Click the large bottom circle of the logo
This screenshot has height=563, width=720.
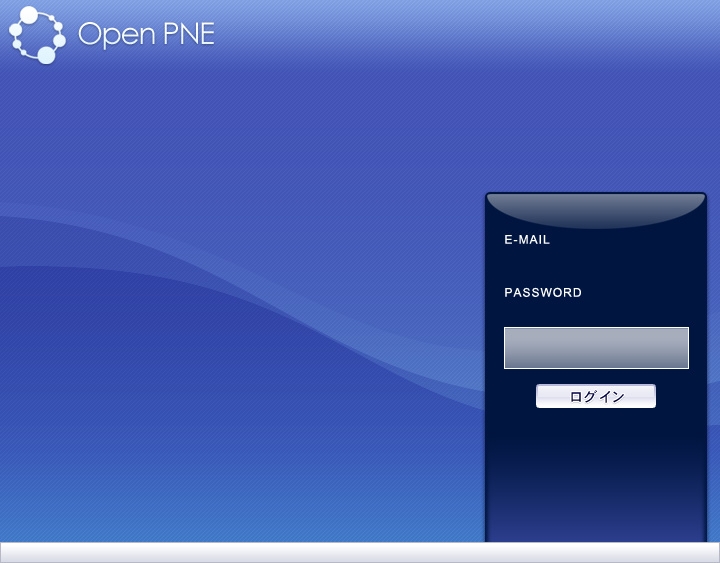pos(46,55)
